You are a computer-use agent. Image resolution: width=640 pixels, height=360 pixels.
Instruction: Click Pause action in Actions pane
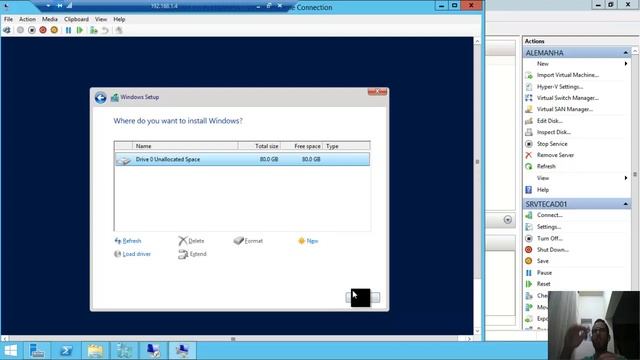(544, 273)
